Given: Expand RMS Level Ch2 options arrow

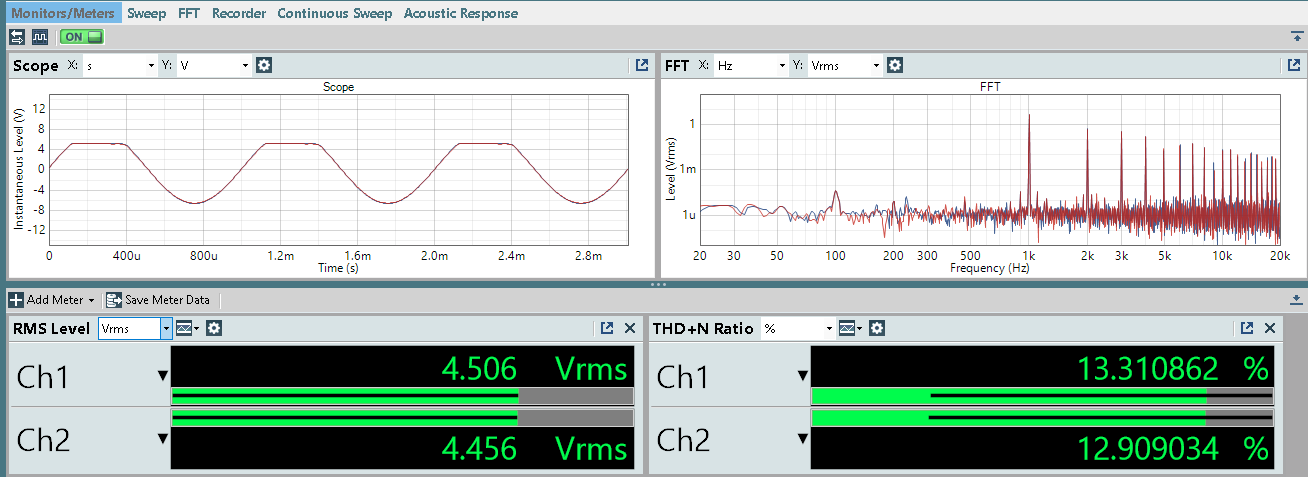Looking at the screenshot, I should (162, 438).
